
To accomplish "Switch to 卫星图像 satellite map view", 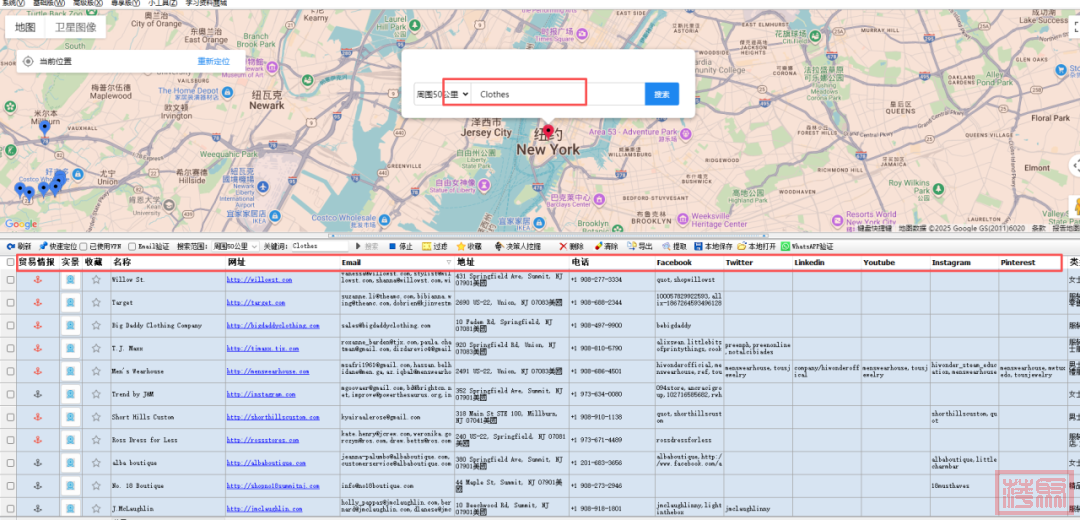I will click(76, 28).
